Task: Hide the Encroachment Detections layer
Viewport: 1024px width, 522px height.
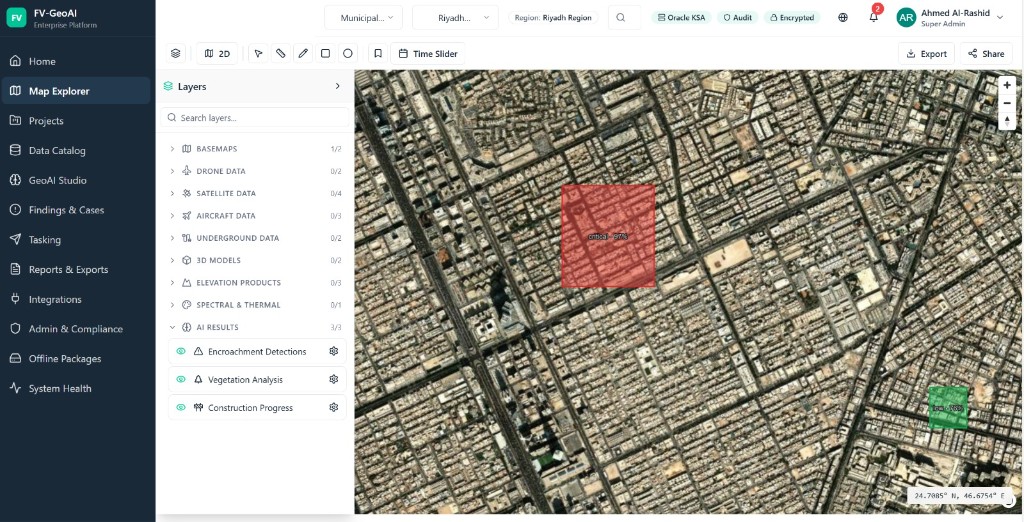Action: coord(181,351)
